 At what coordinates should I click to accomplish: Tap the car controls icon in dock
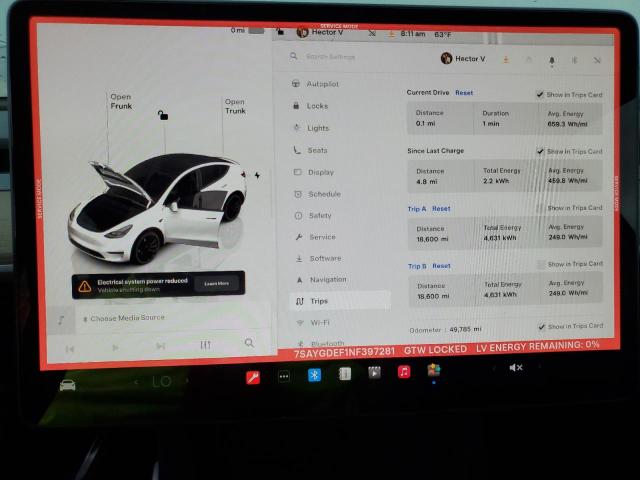[67, 385]
